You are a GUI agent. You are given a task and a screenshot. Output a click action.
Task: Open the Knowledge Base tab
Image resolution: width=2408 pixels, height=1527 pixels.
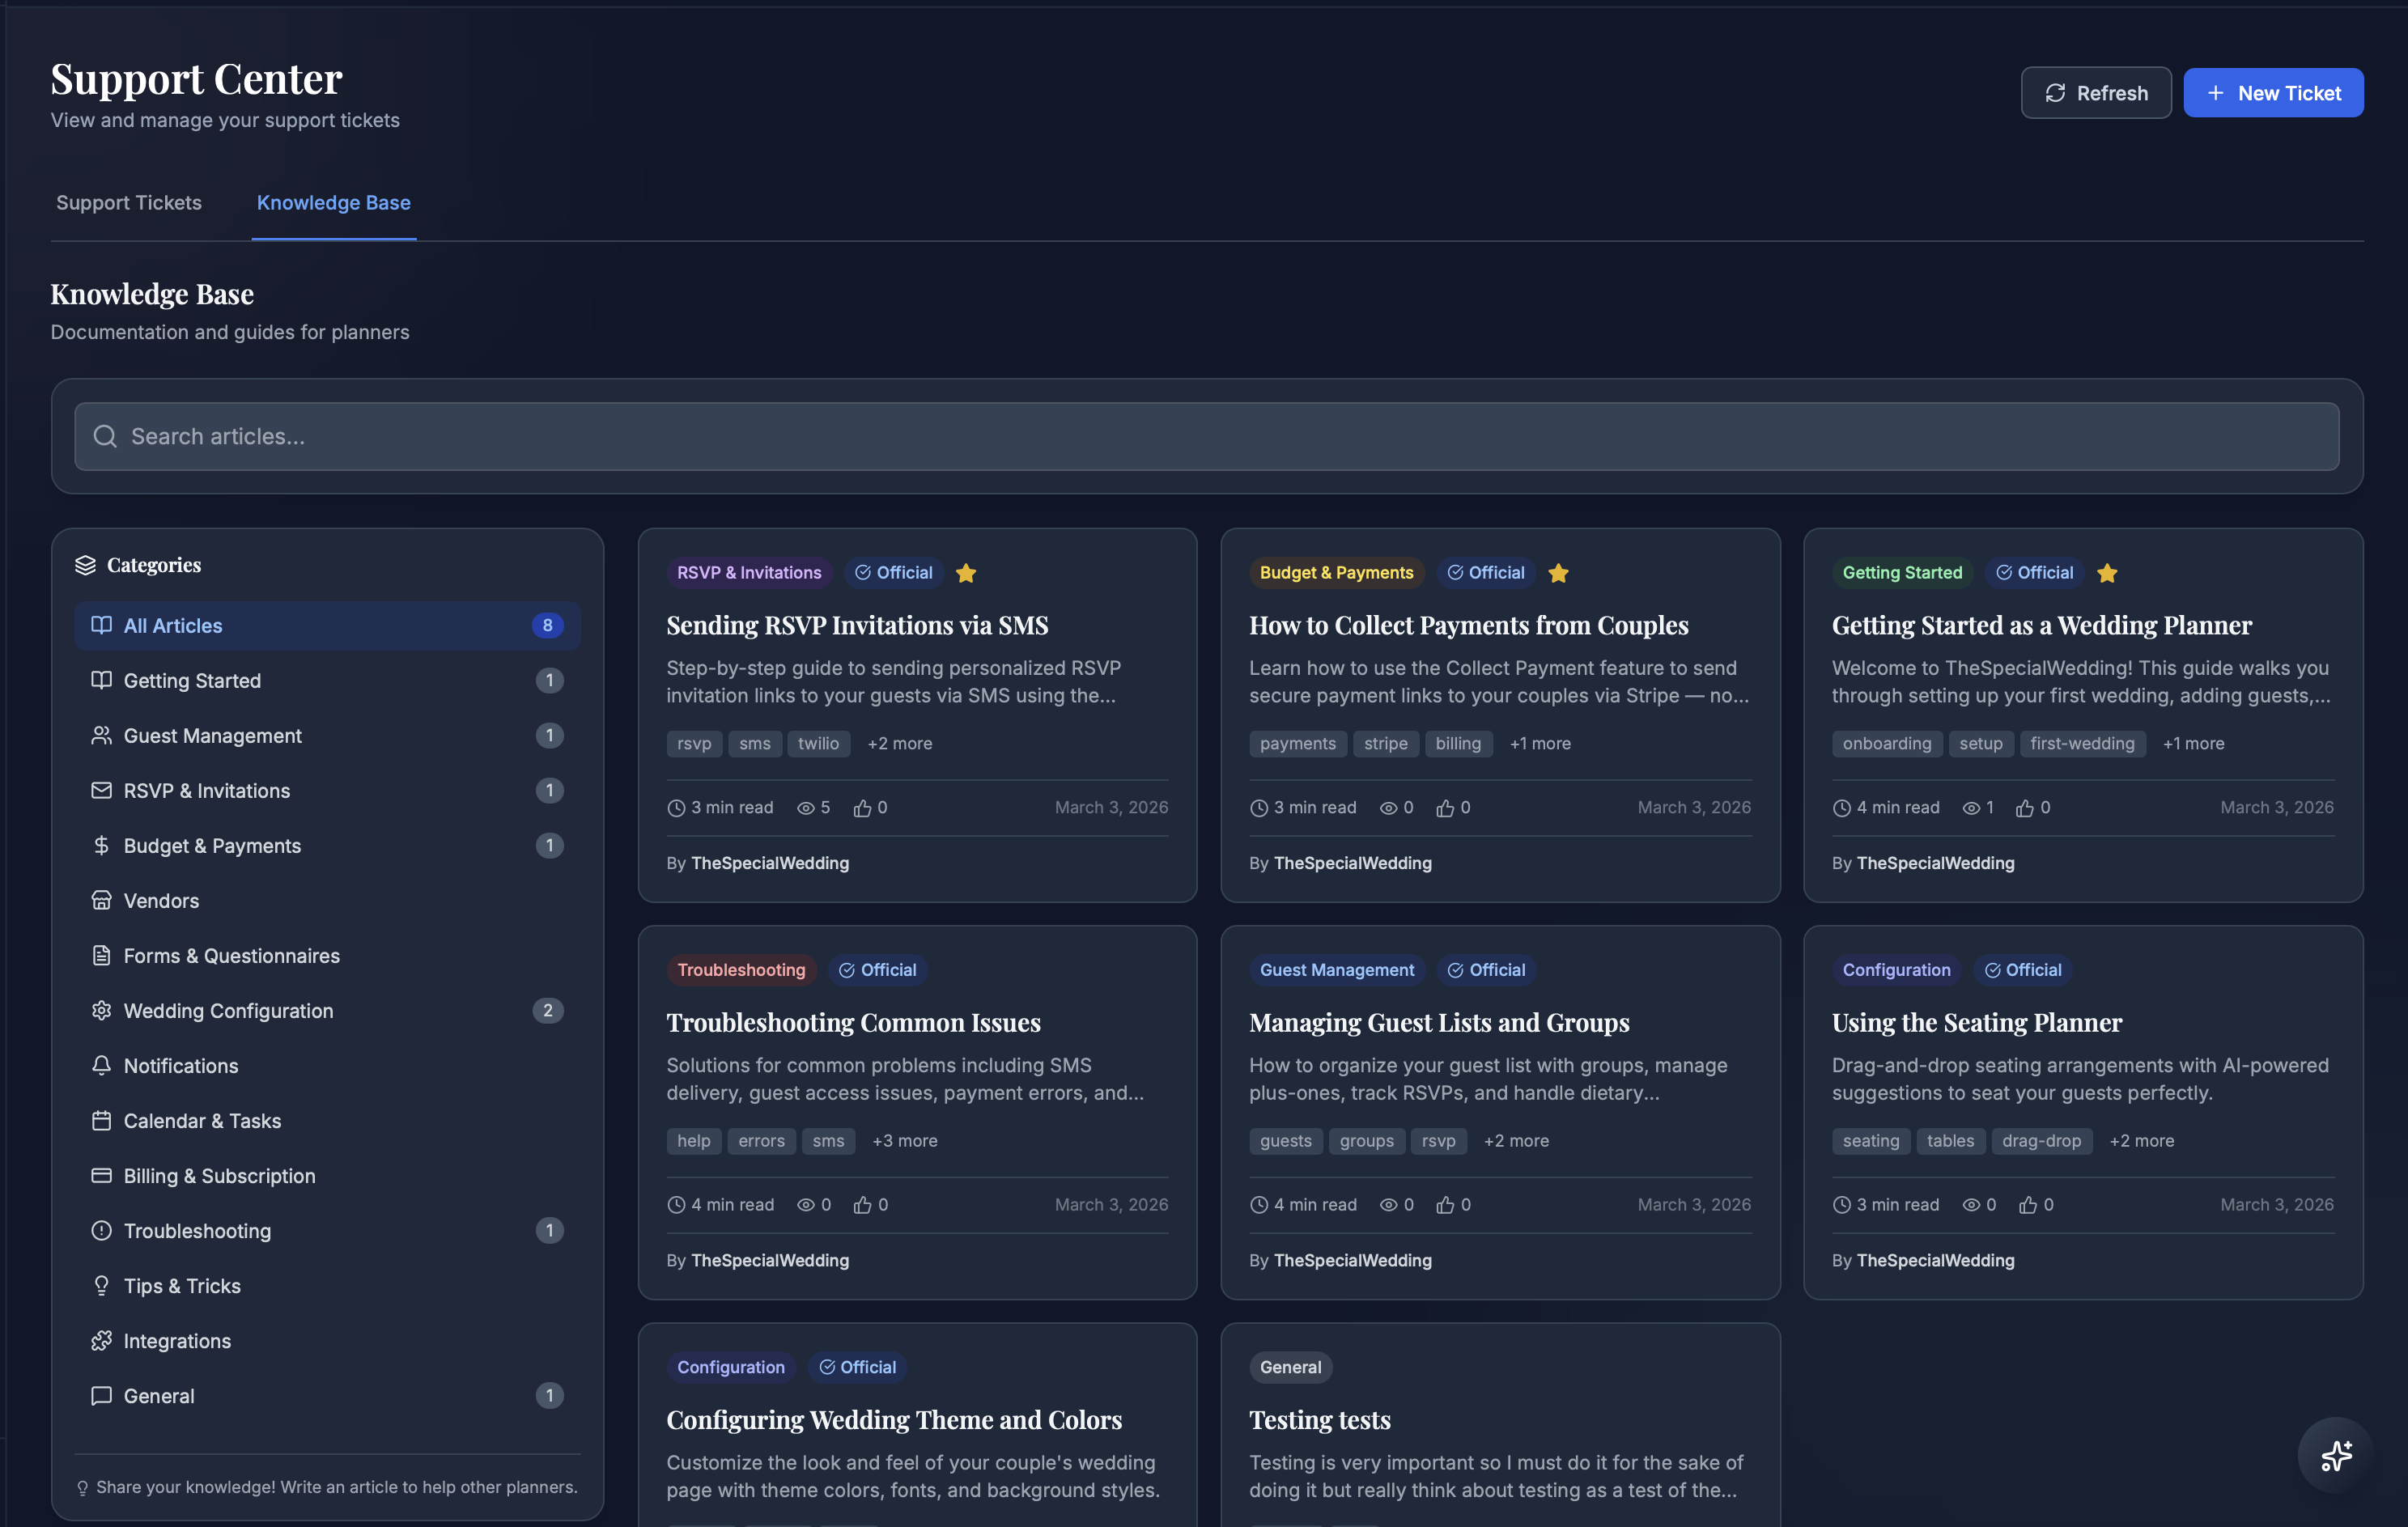point(334,203)
